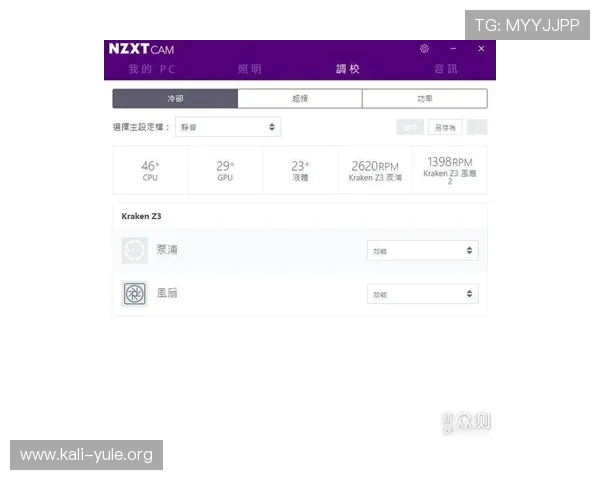Click the 1398RPM Kraken Z3 fan card
Viewport: 600px width, 480px height.
point(450,170)
